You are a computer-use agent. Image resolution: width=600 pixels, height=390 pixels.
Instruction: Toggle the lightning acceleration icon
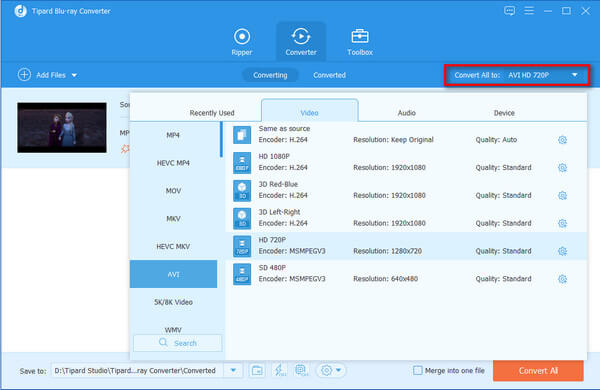click(x=279, y=370)
